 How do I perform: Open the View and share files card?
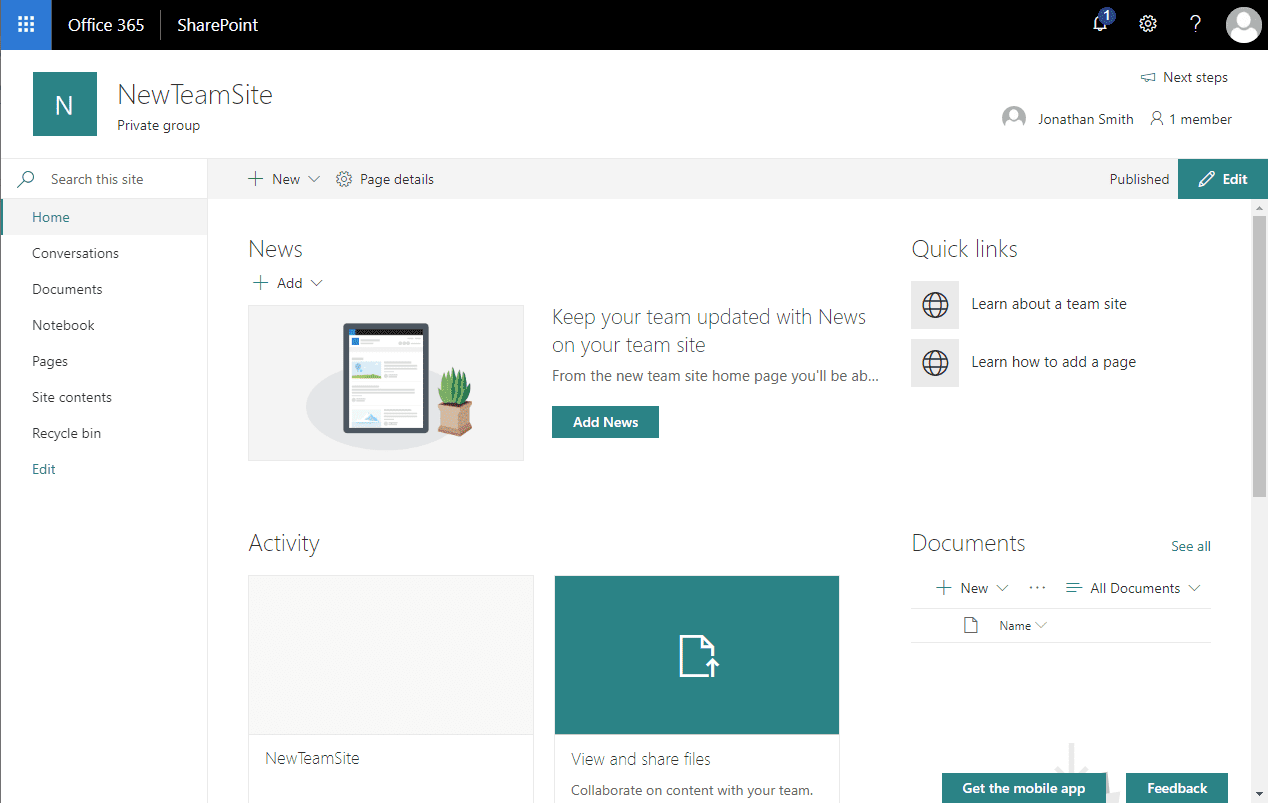click(x=697, y=688)
